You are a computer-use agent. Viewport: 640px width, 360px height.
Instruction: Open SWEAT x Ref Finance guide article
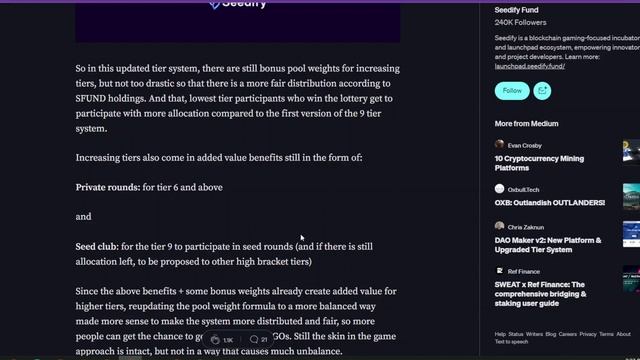point(540,294)
